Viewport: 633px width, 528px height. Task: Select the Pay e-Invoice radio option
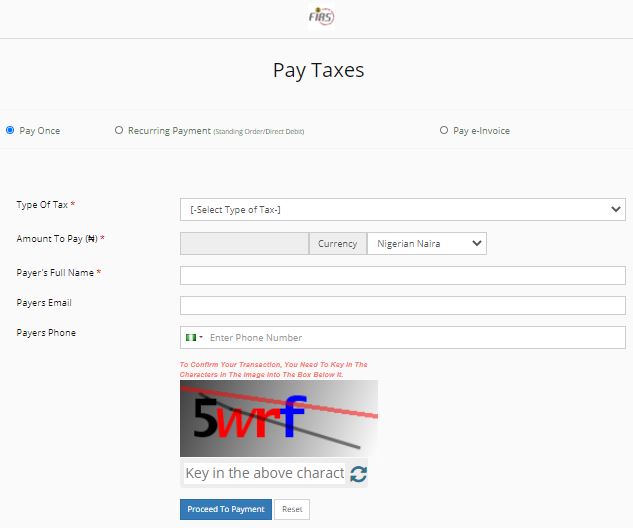click(444, 130)
